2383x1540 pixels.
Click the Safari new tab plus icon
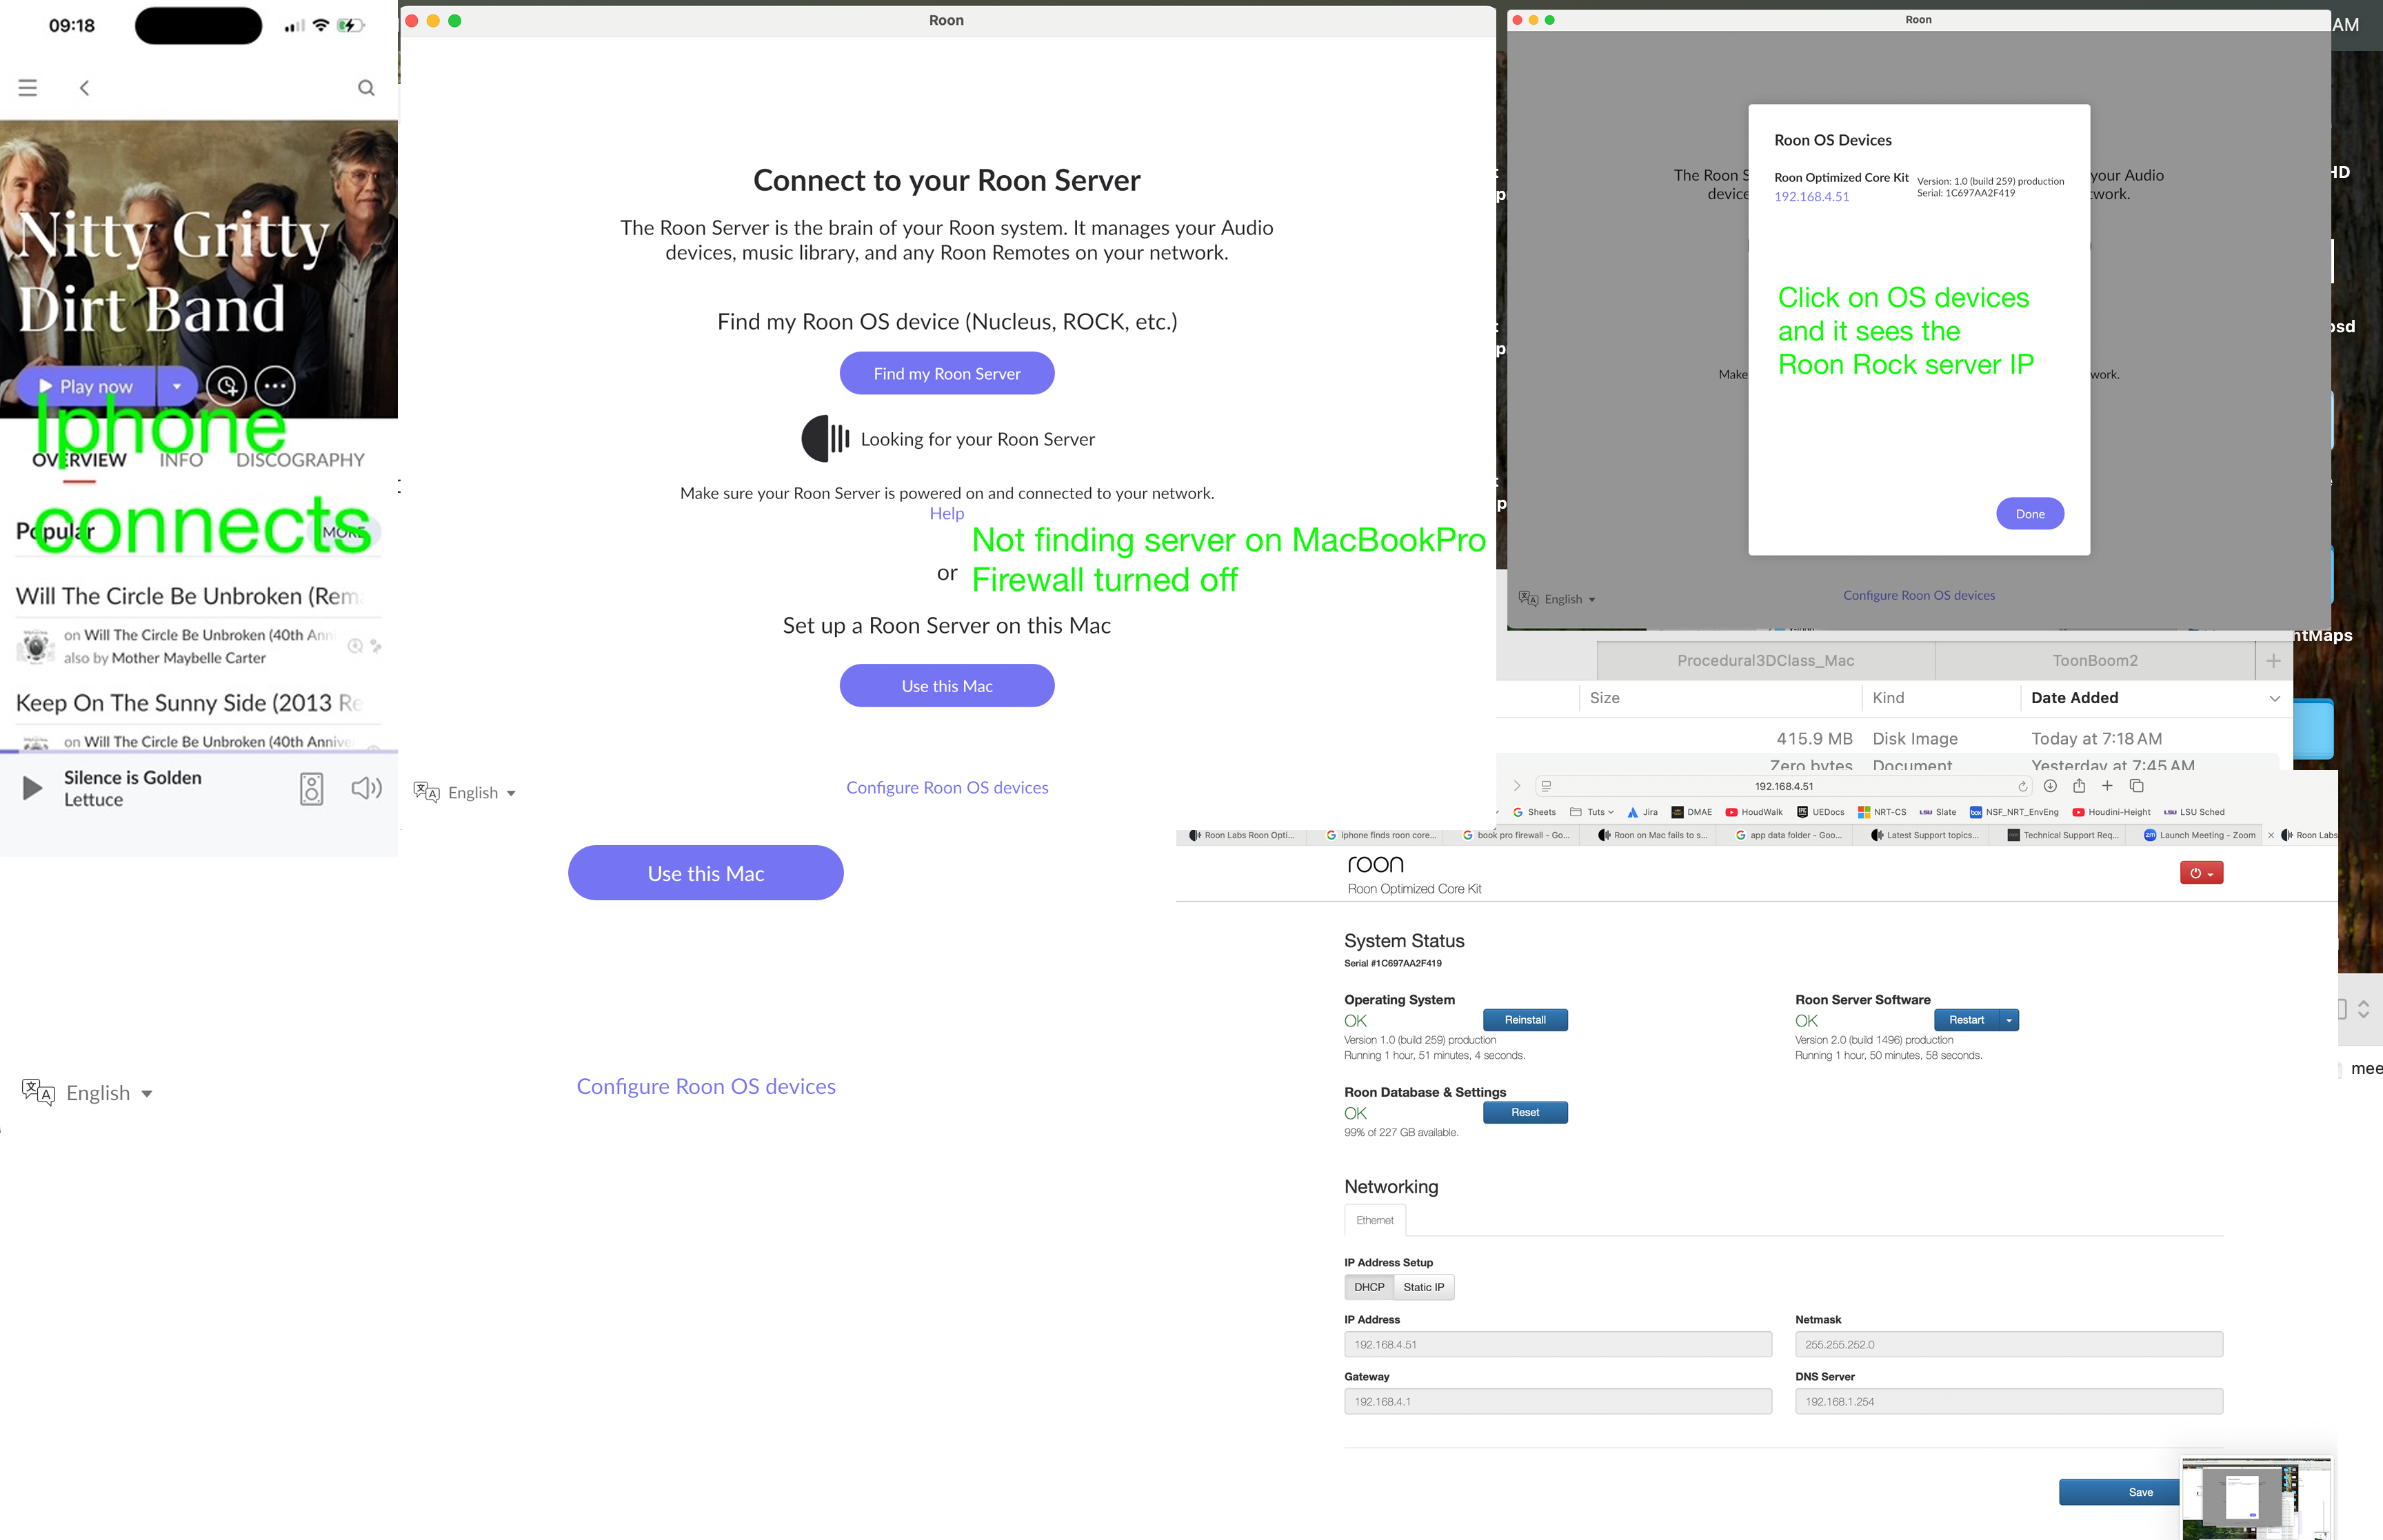(2107, 786)
